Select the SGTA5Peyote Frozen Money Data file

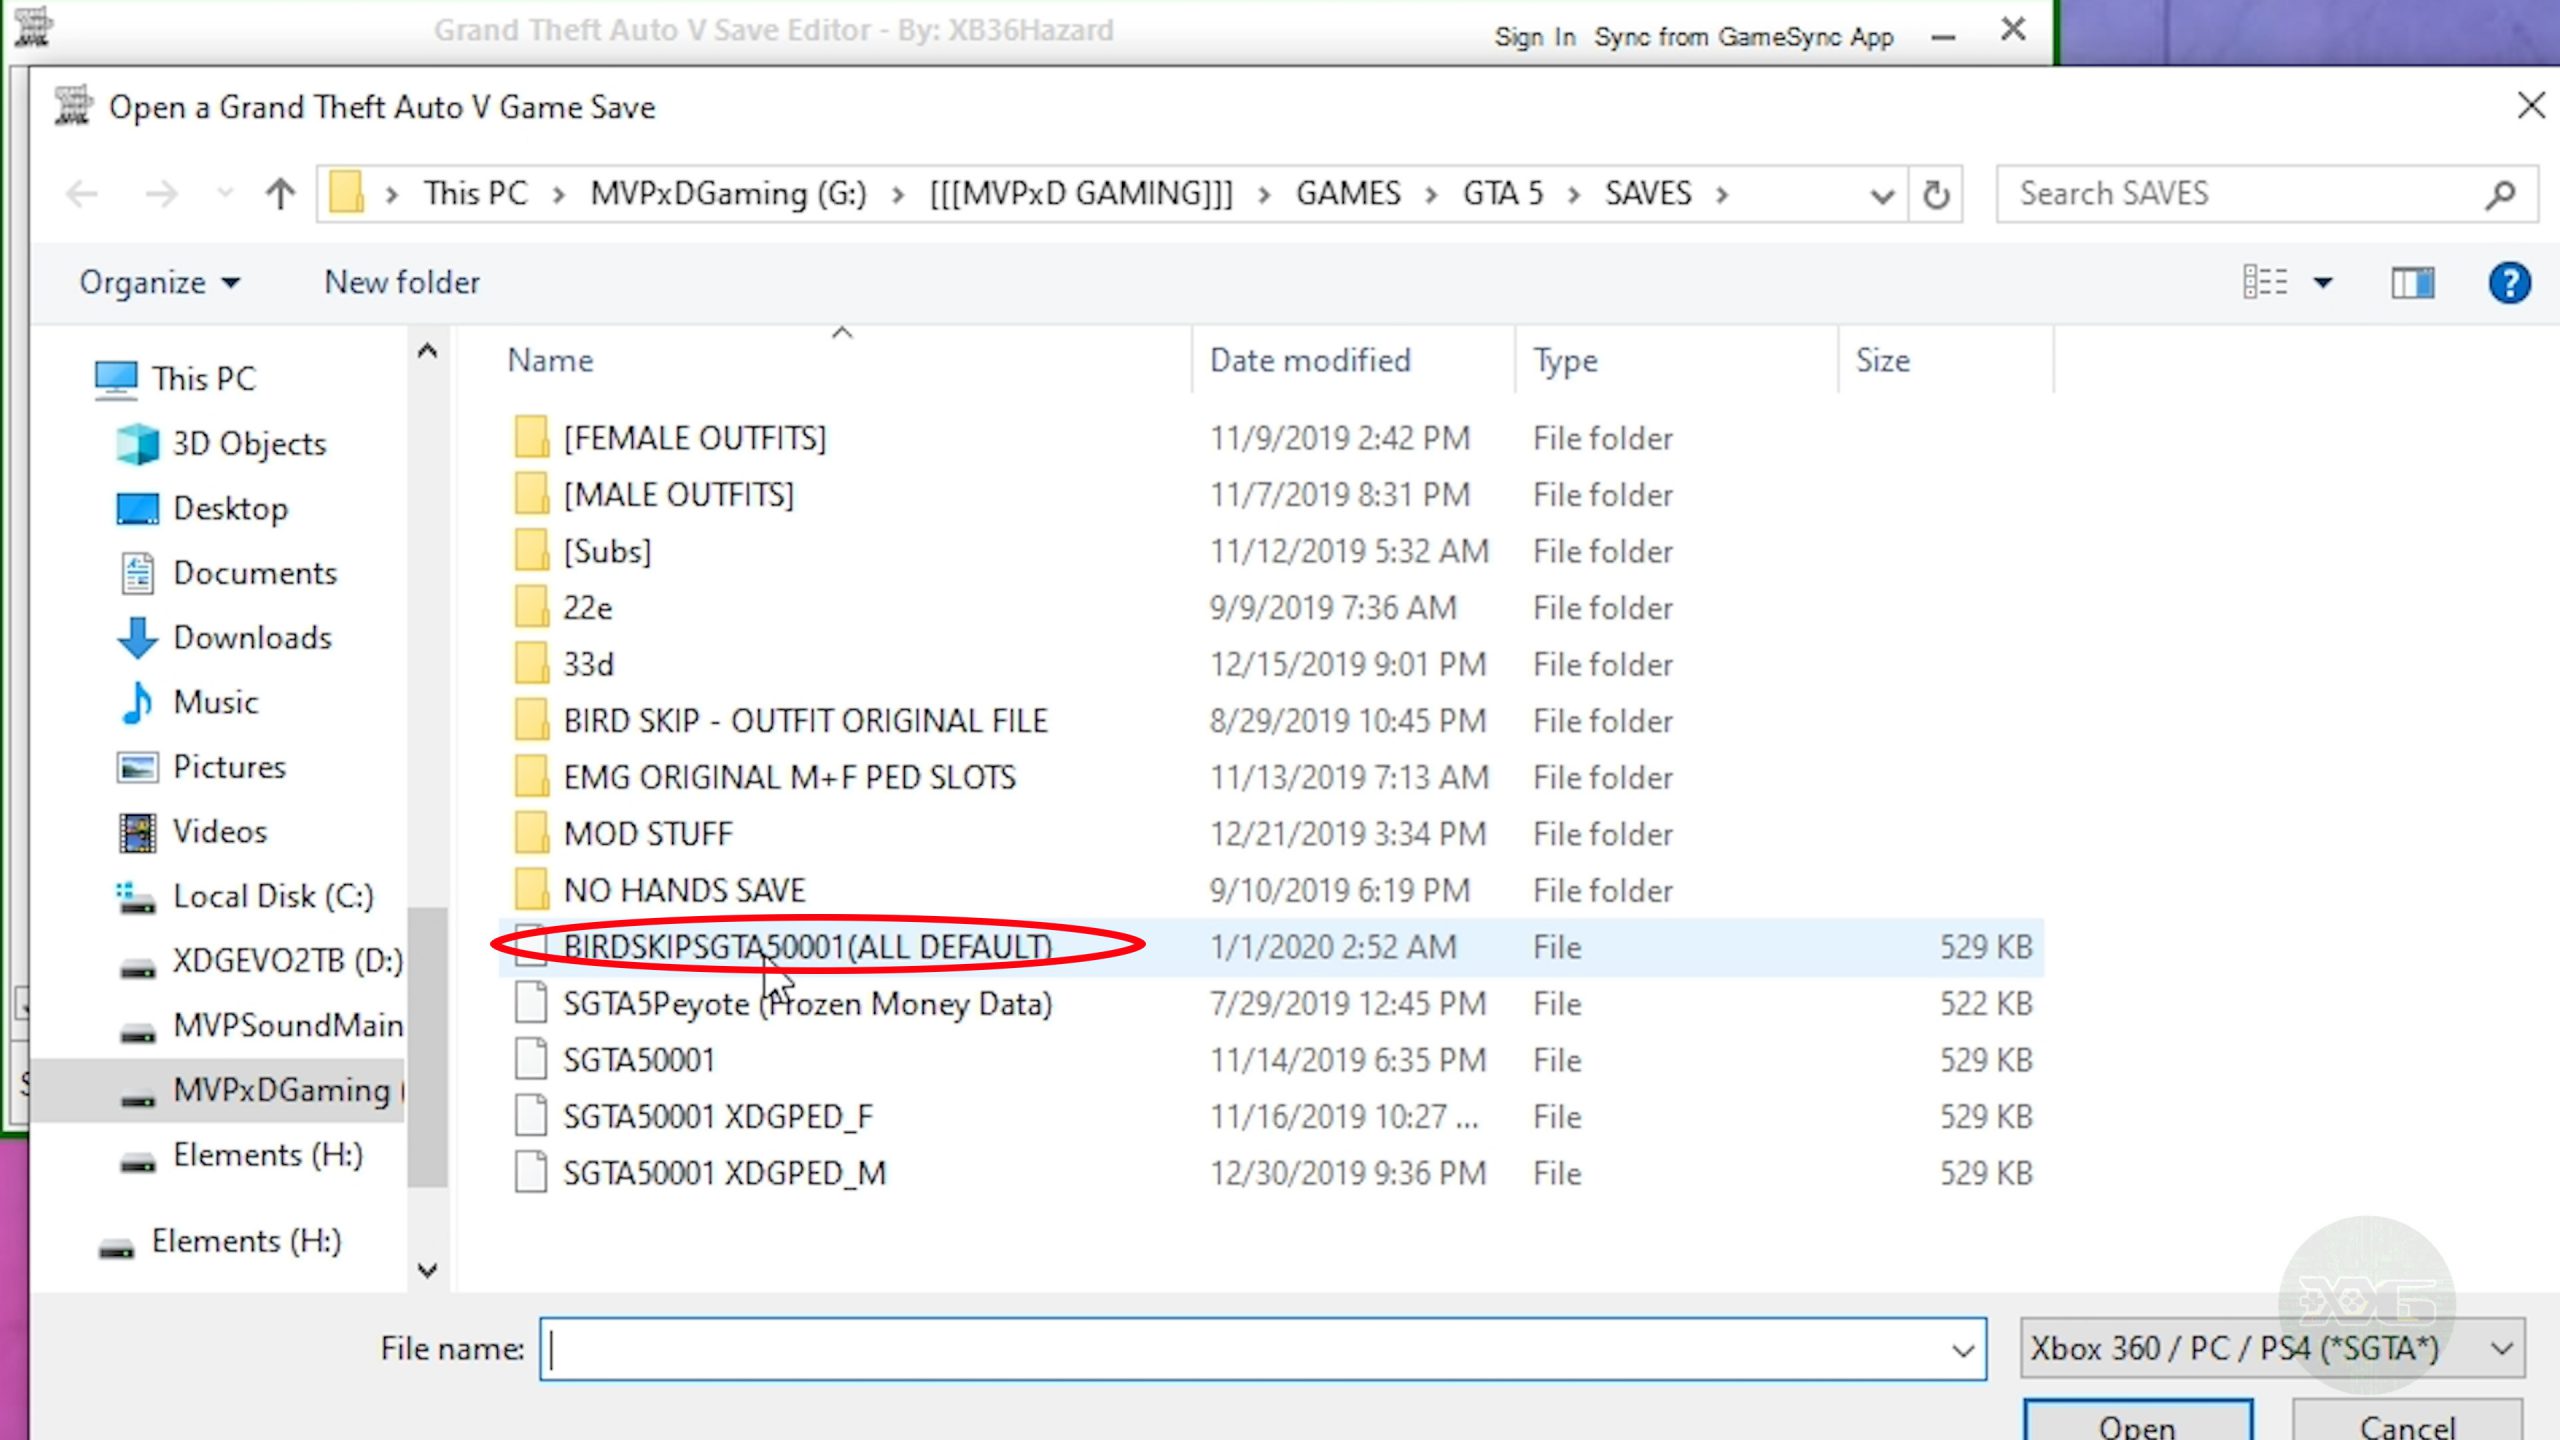click(x=807, y=1002)
